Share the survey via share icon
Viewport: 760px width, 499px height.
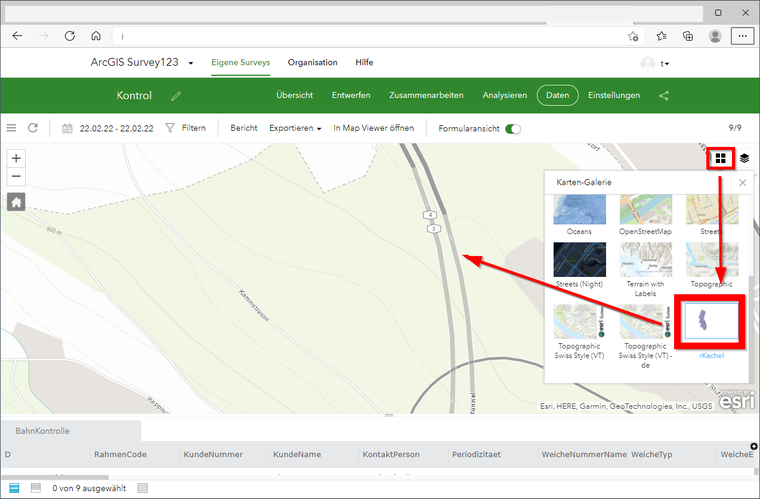click(x=664, y=95)
